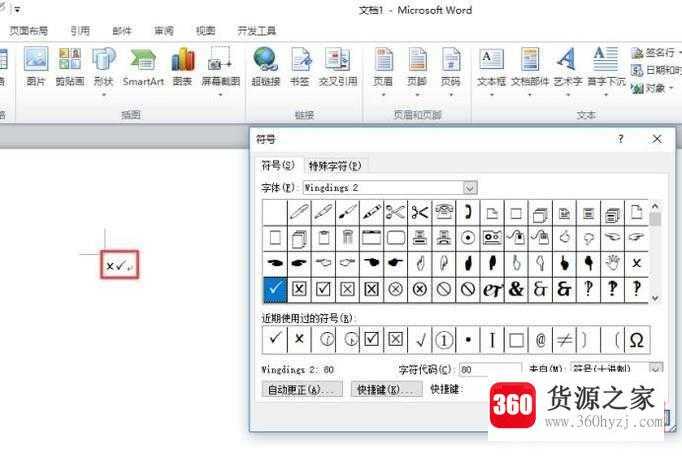Choose the recently used not-equal ≠ symbol
Screen dimensions: 682x461
564,340
